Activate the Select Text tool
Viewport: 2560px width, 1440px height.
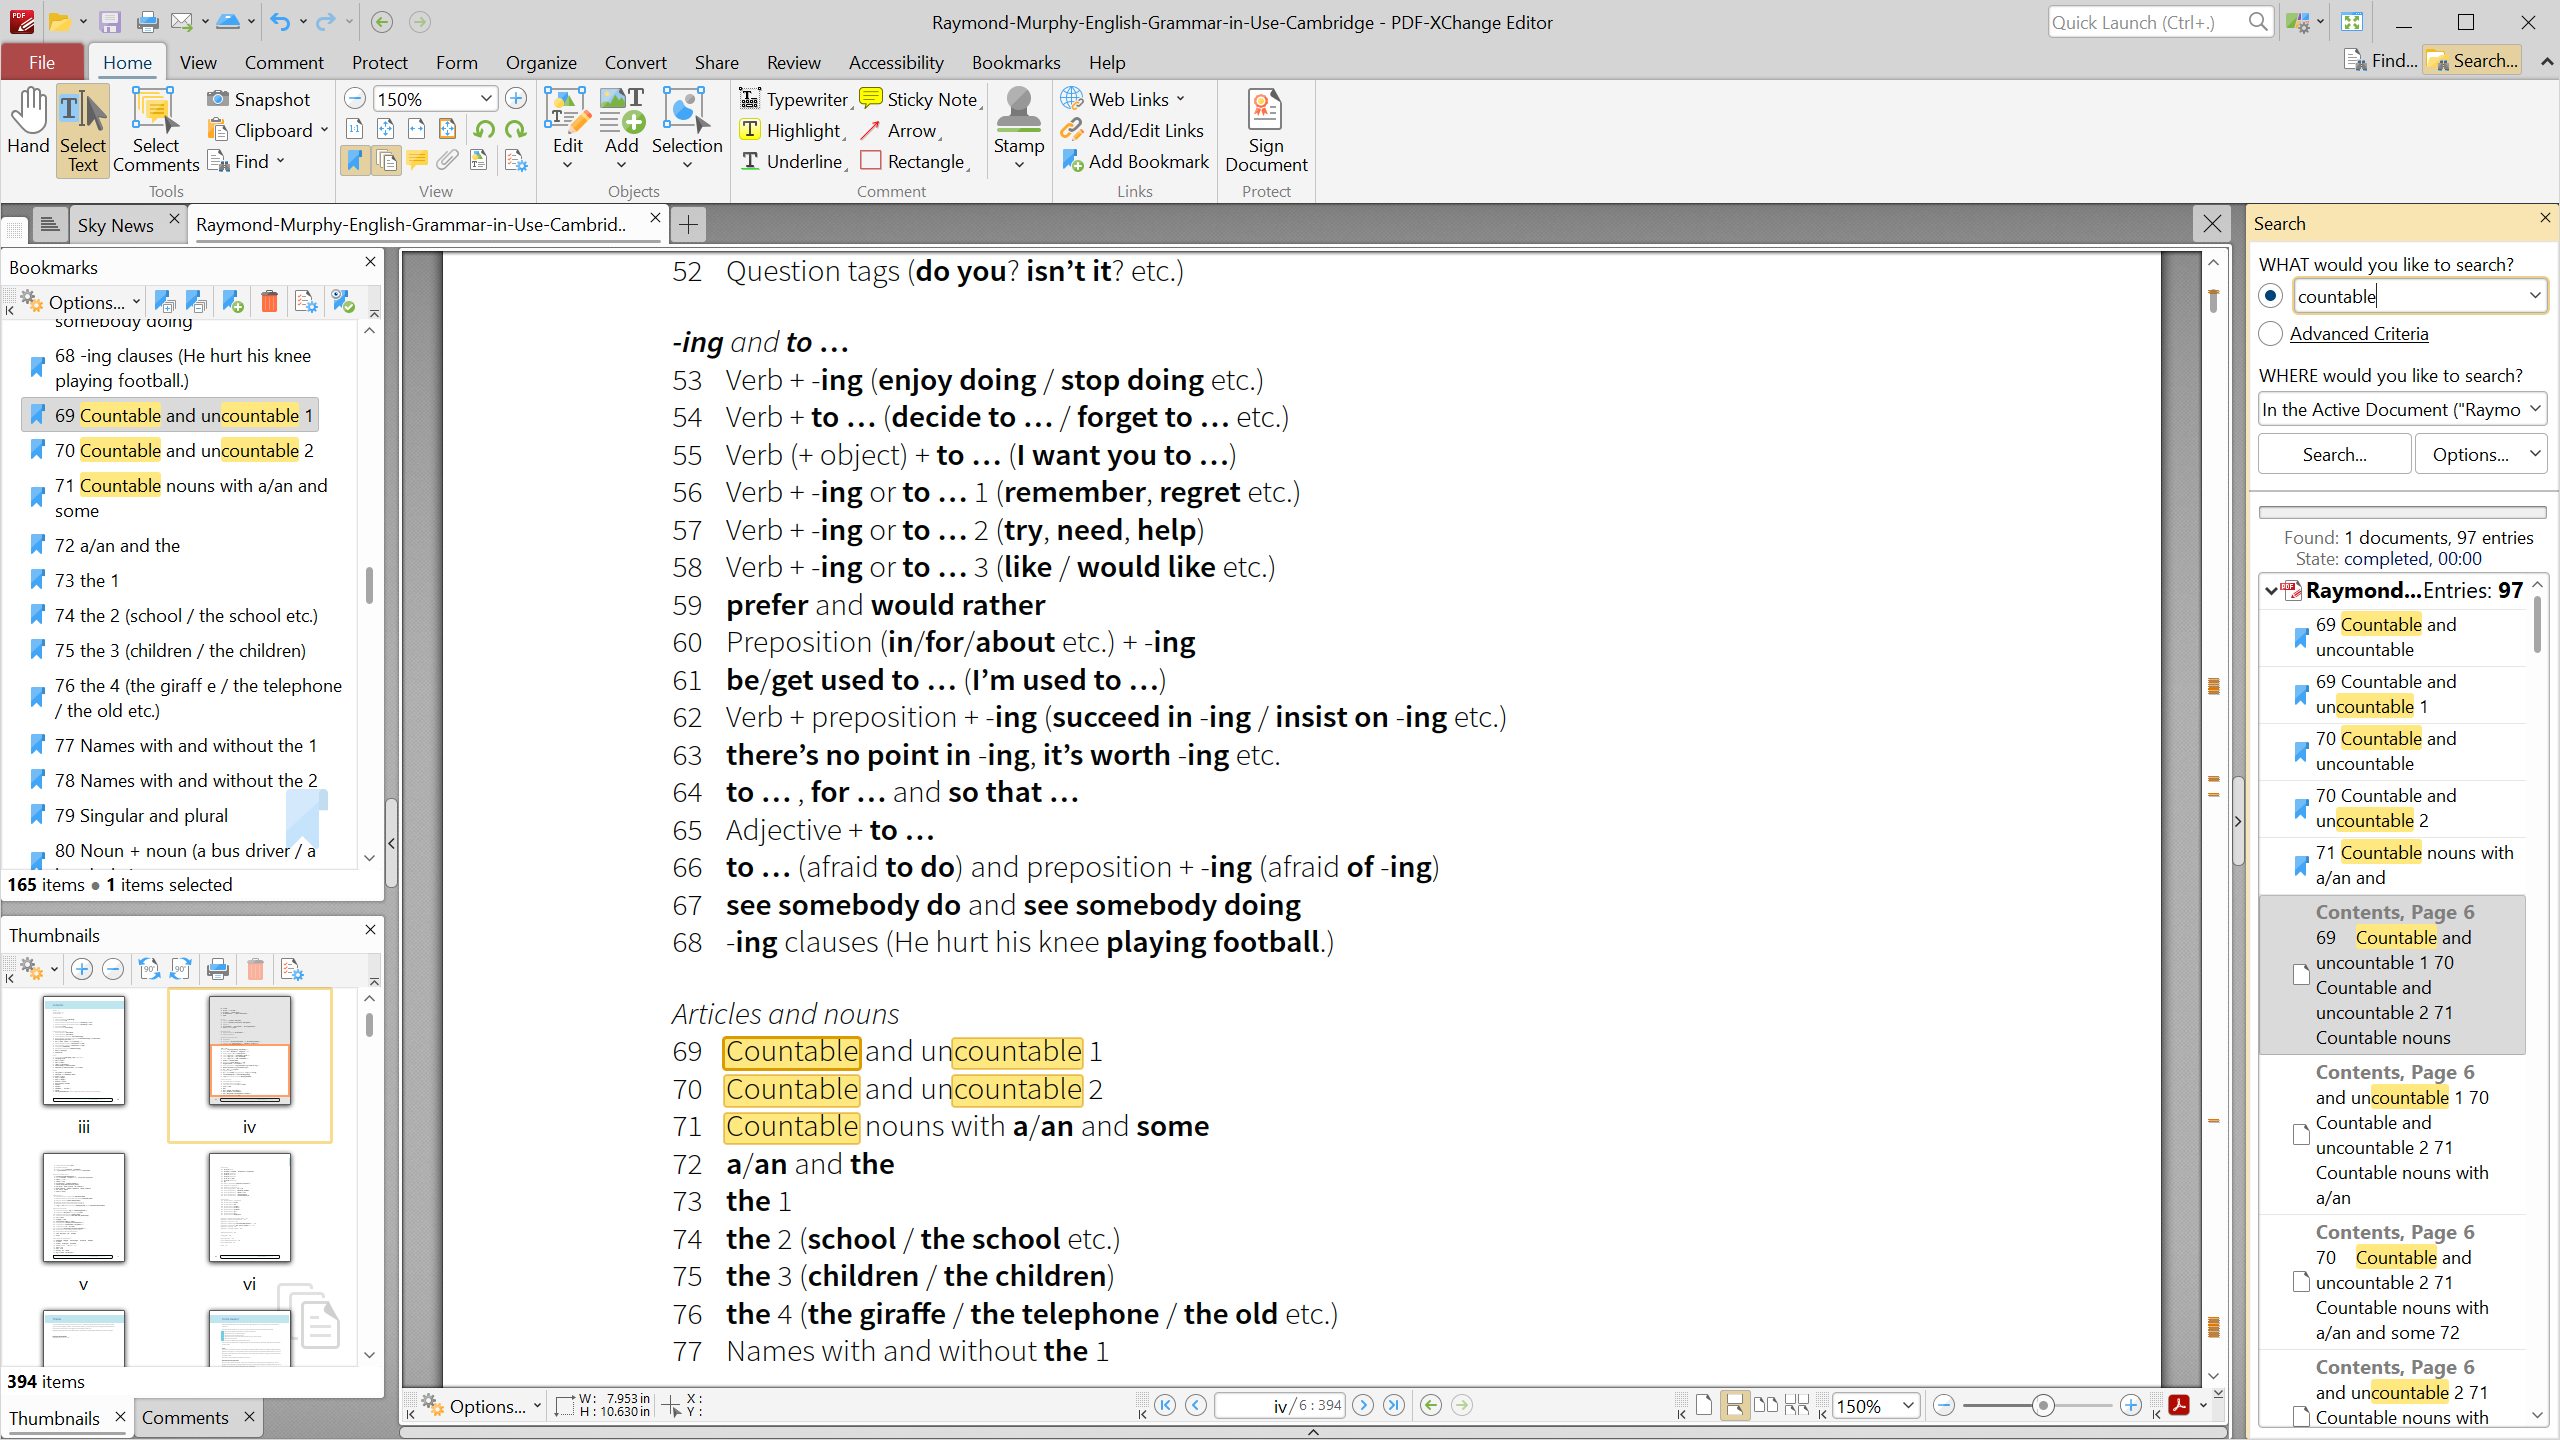83,128
